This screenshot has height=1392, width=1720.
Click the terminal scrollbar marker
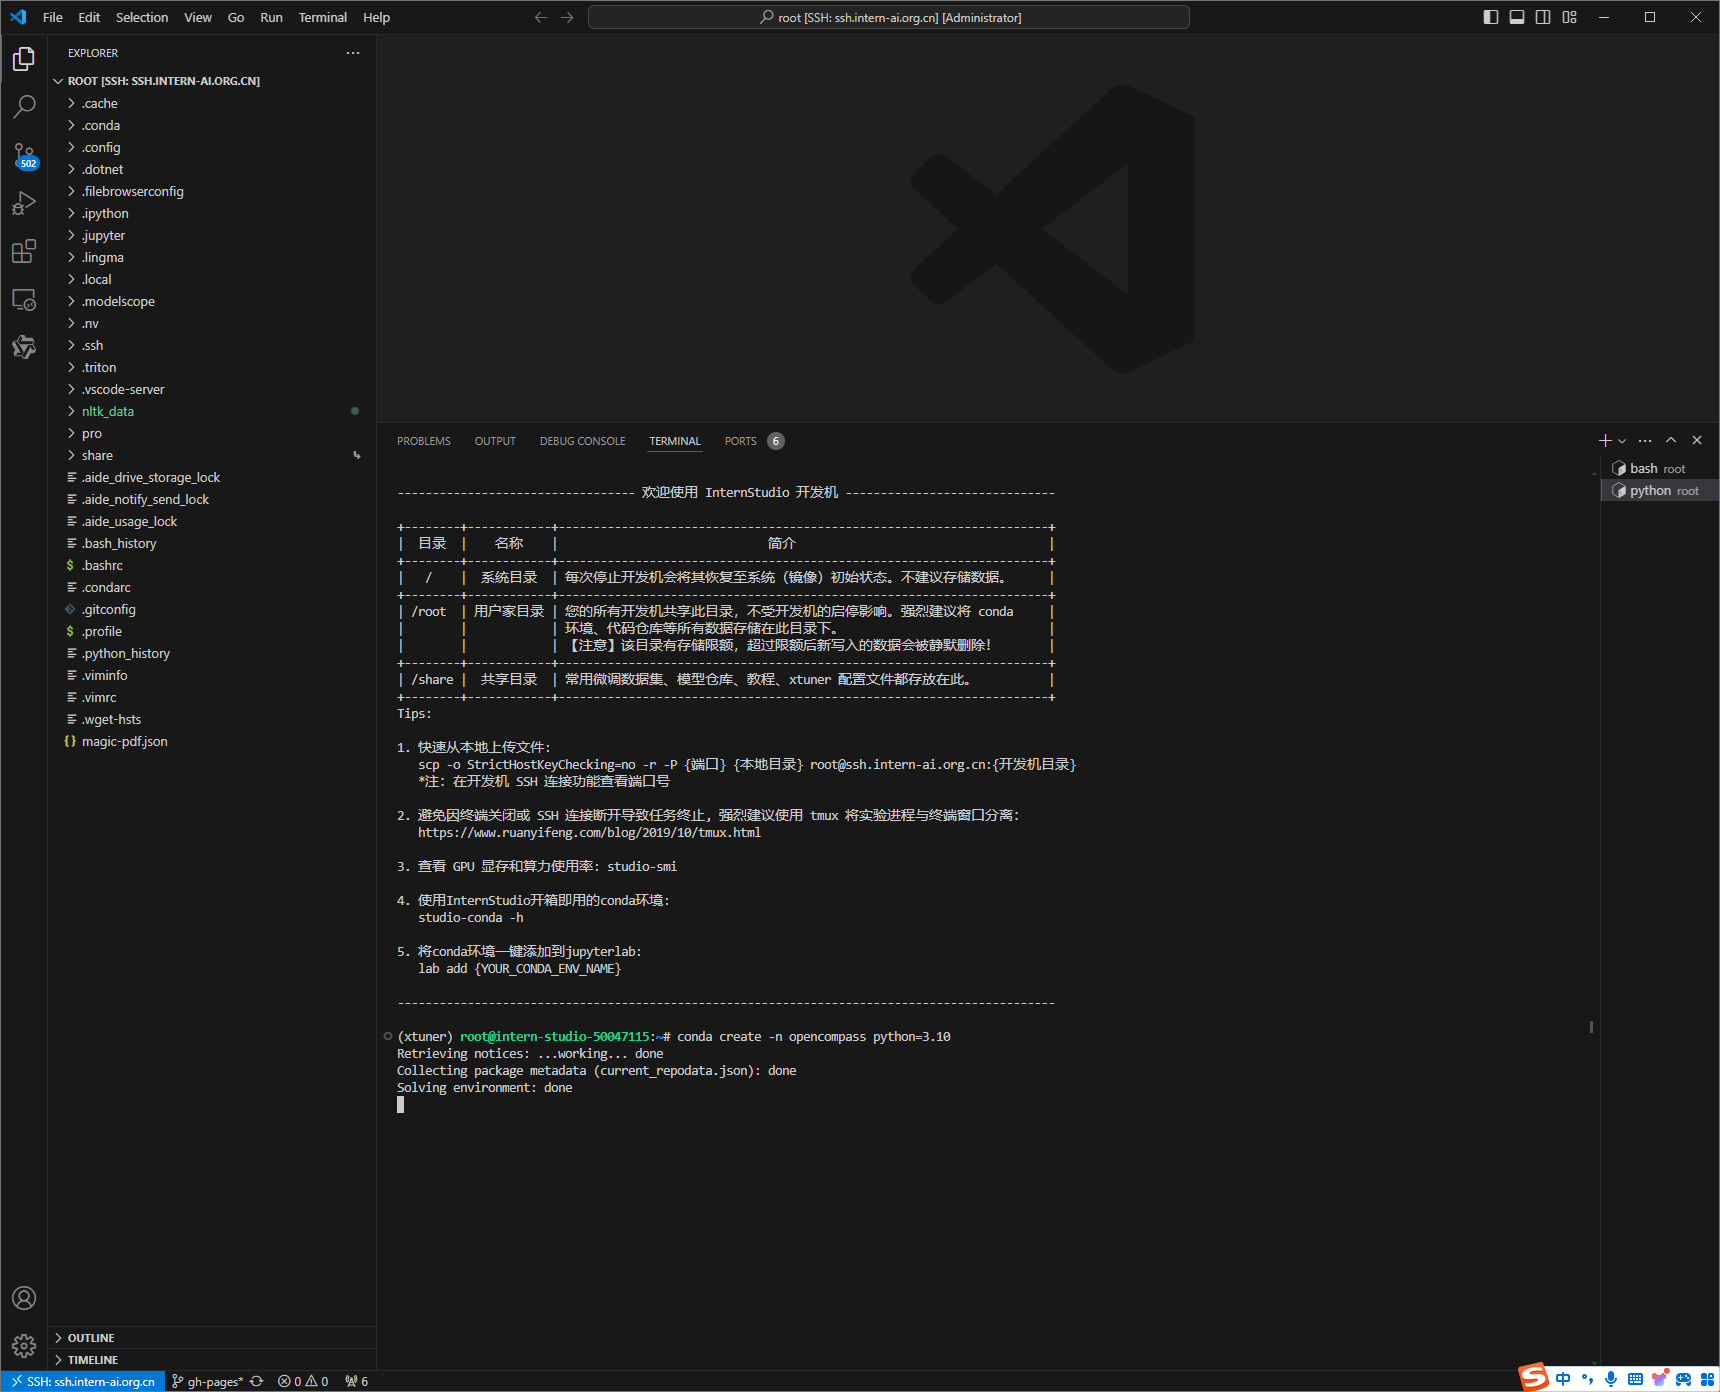(x=1591, y=1027)
